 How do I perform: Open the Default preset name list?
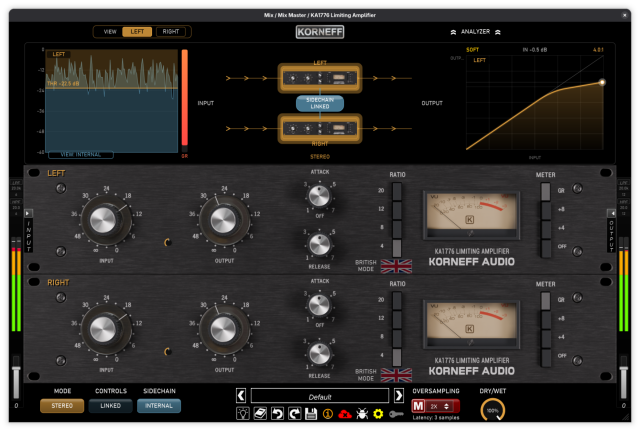point(320,395)
